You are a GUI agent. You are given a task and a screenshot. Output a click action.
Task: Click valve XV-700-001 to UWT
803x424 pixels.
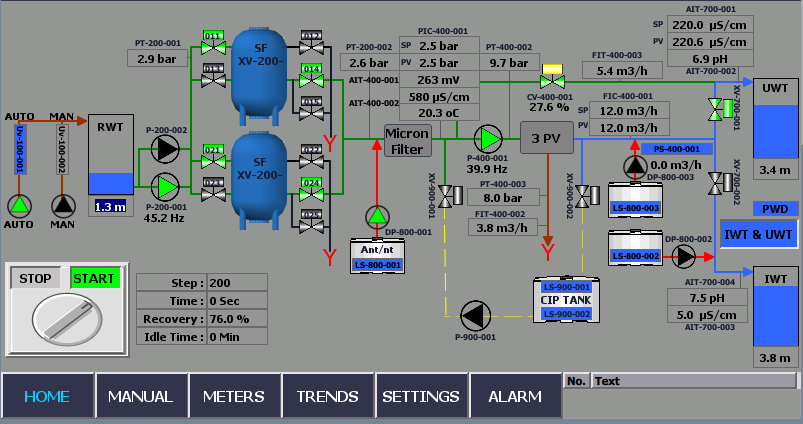tap(721, 109)
